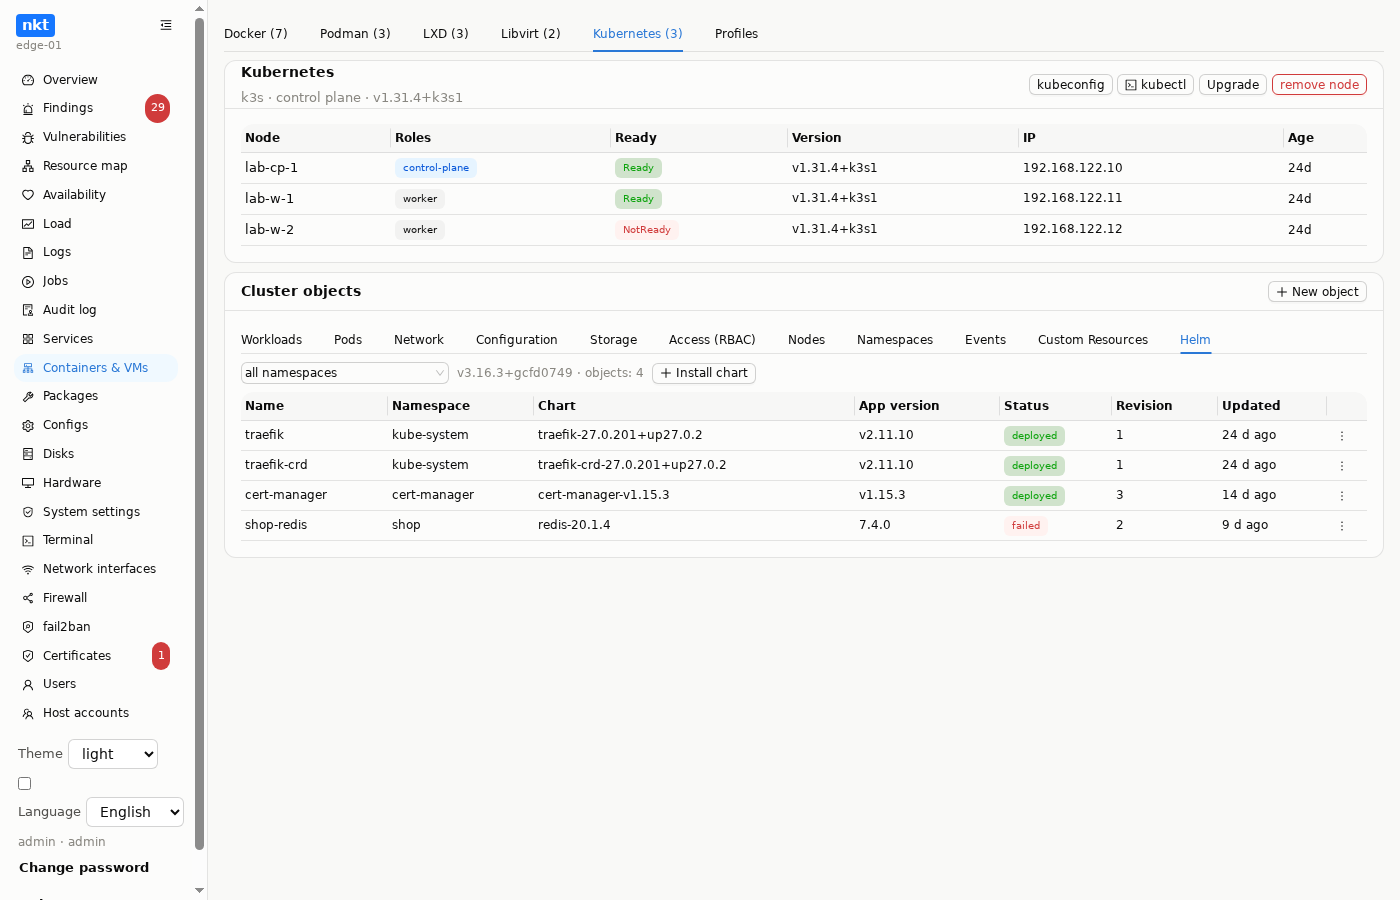This screenshot has width=1400, height=900.
Task: Select the Availability heart icon
Action: pos(28,195)
